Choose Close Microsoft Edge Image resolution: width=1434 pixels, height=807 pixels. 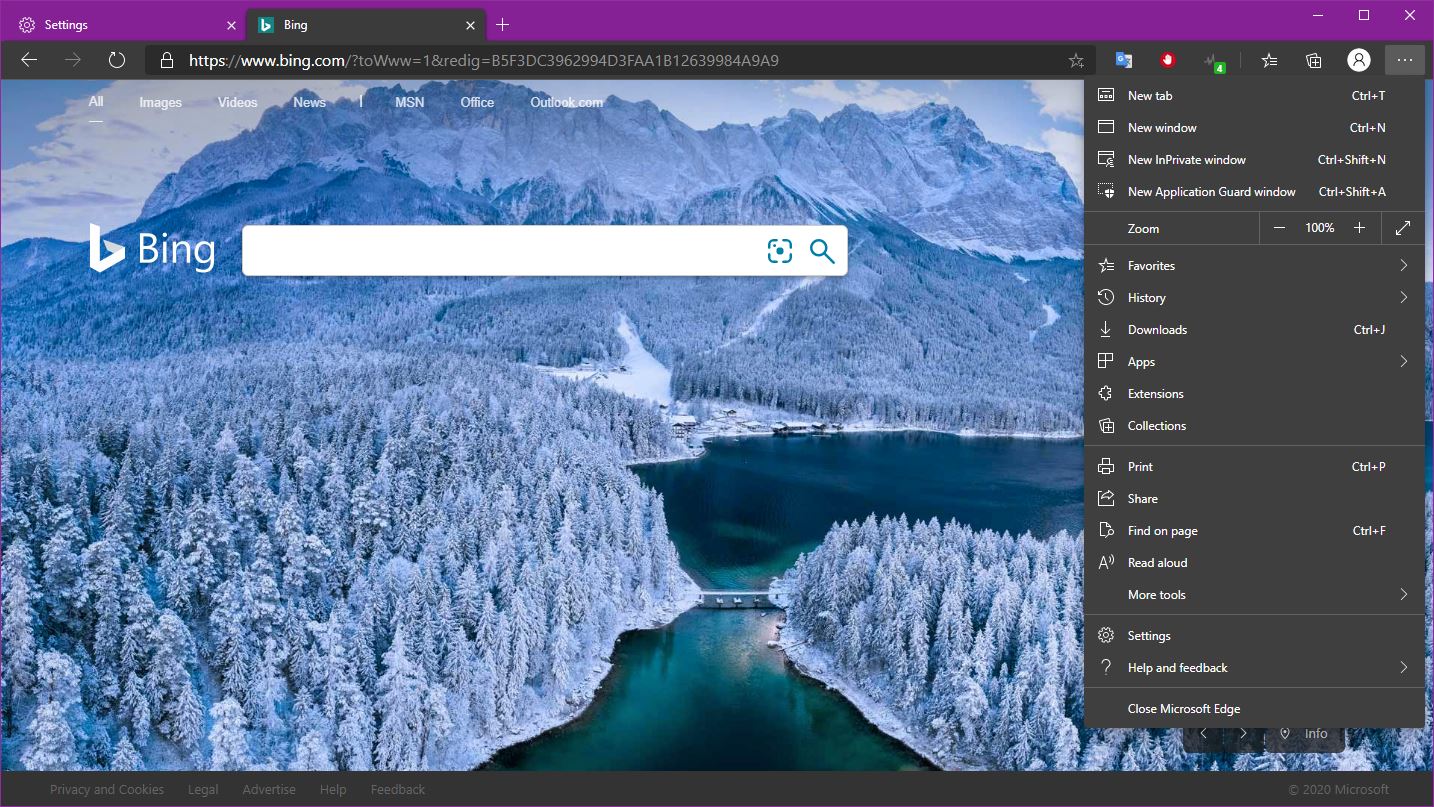coord(1254,708)
